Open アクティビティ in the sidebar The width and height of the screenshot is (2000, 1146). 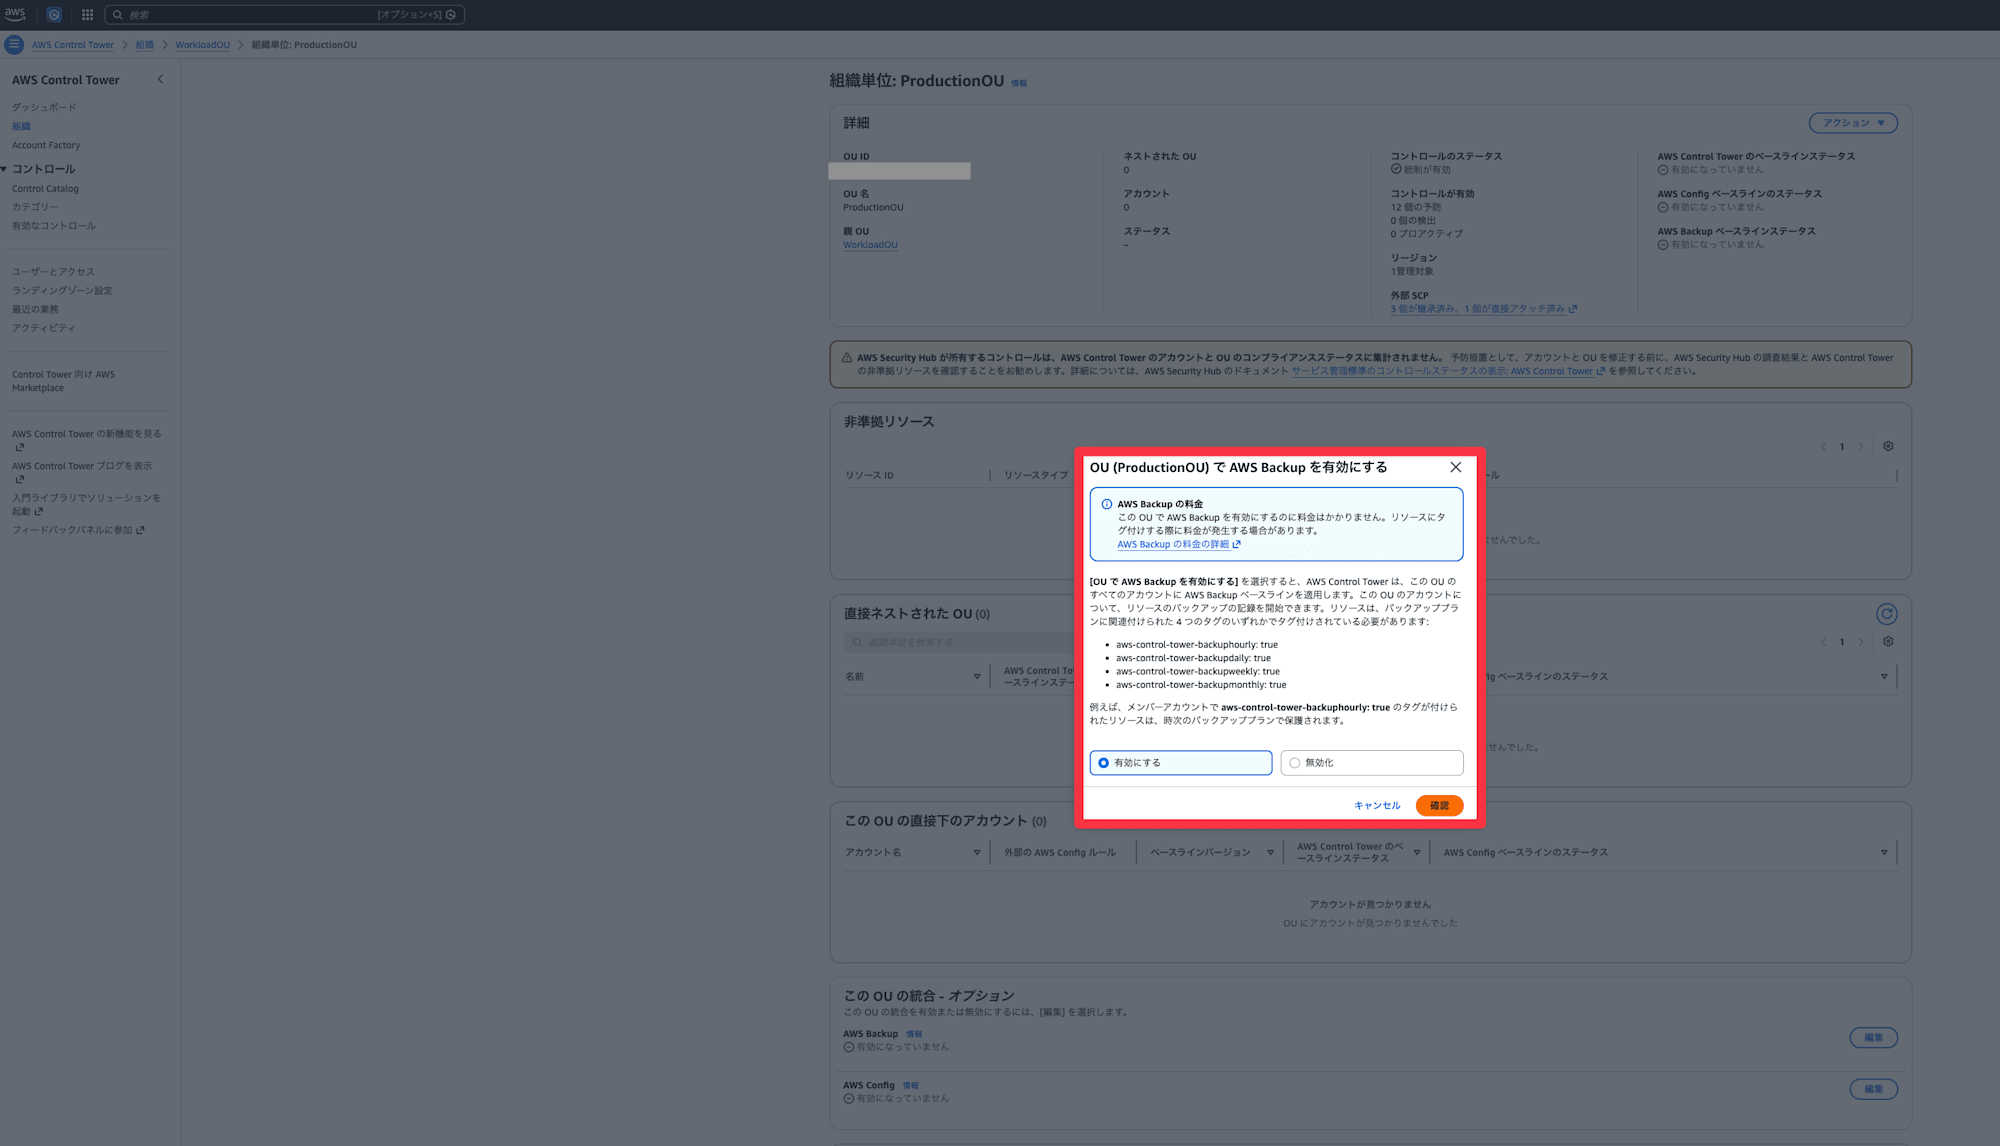[43, 328]
